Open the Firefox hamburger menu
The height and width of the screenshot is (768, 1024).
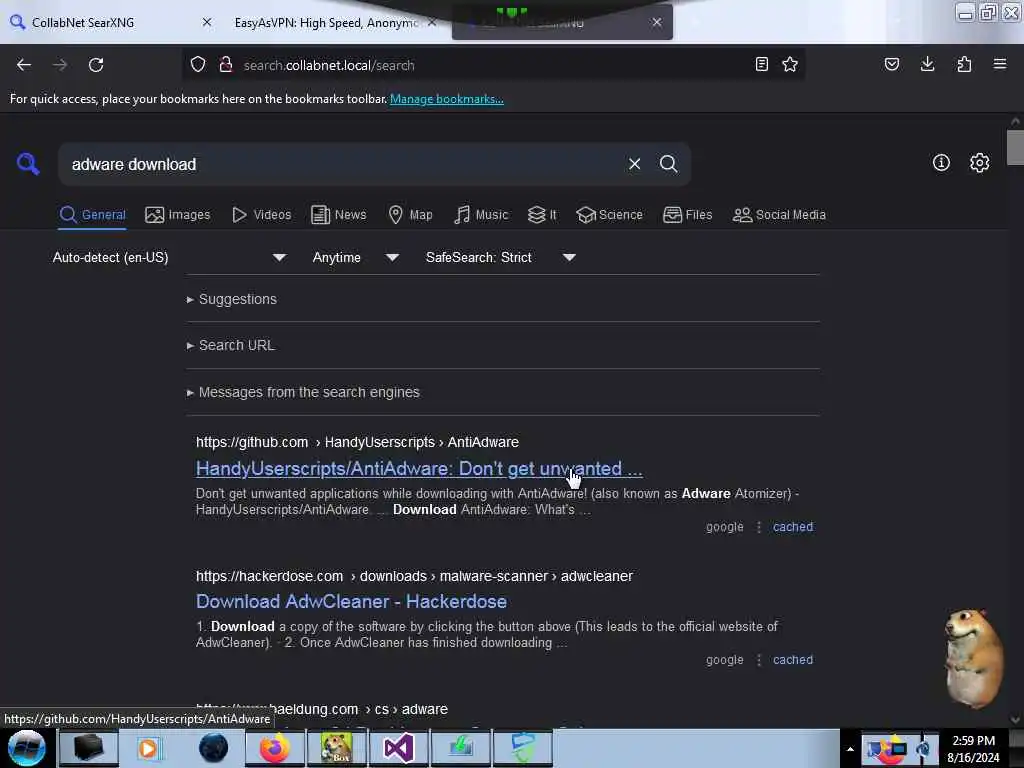[1000, 64]
